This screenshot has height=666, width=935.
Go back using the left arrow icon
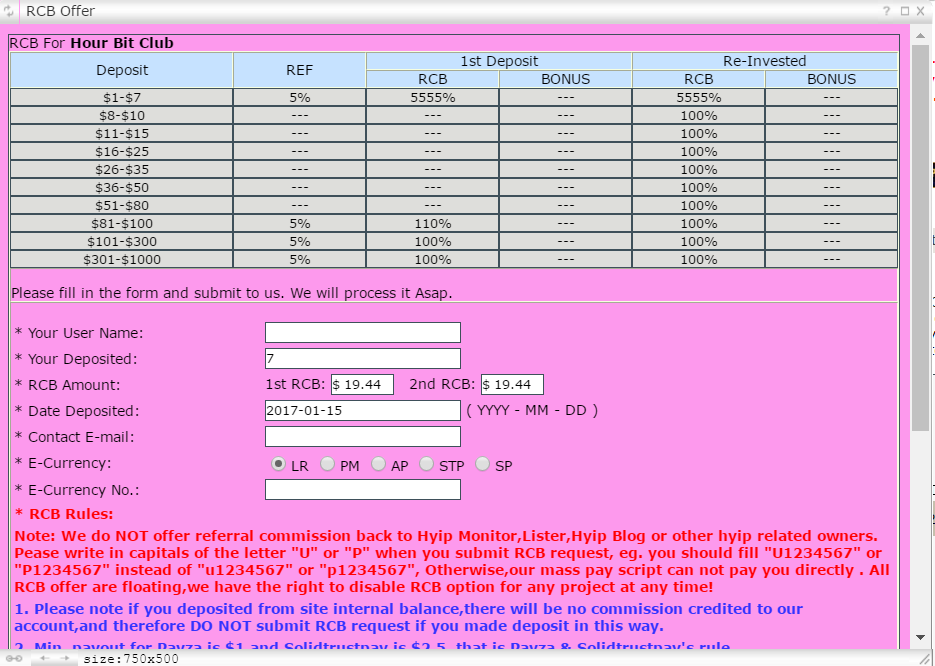click(x=45, y=658)
